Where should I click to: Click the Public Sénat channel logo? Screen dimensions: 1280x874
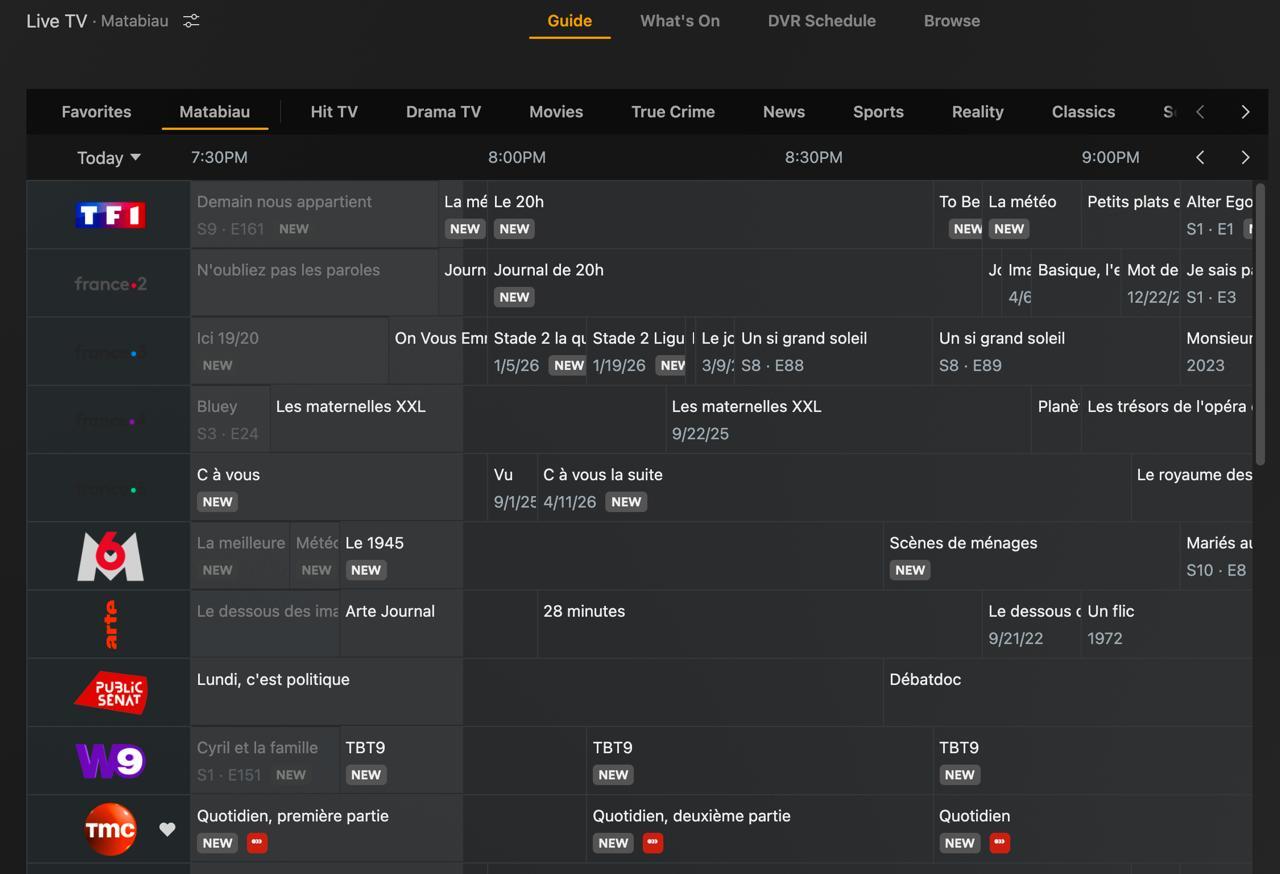110,692
